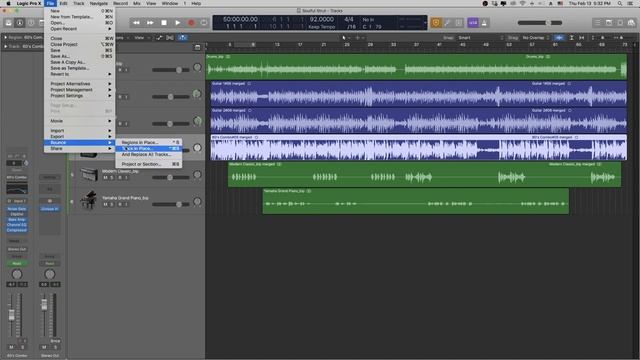The height and width of the screenshot is (360, 640).
Task: Toggle the Metronome click button
Action: coord(484,23)
